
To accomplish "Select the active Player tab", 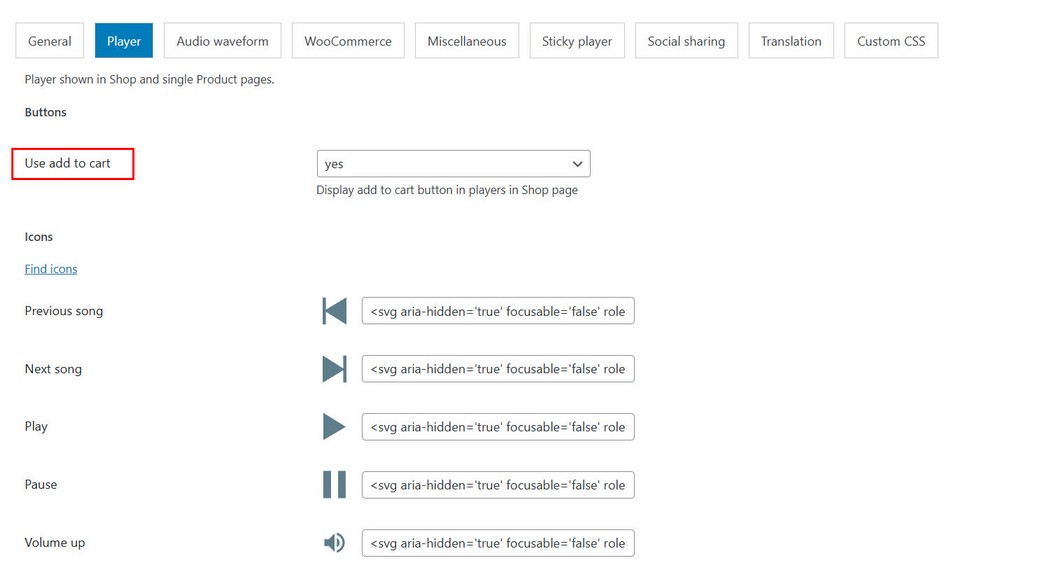I will (x=124, y=41).
